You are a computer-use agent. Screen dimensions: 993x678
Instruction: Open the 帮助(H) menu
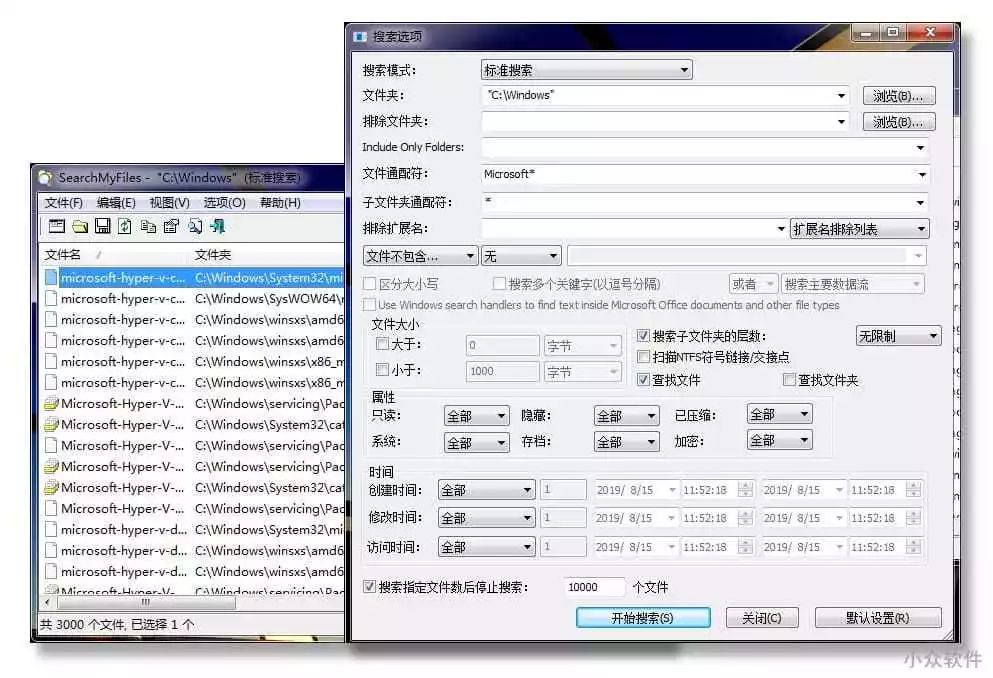pos(280,203)
